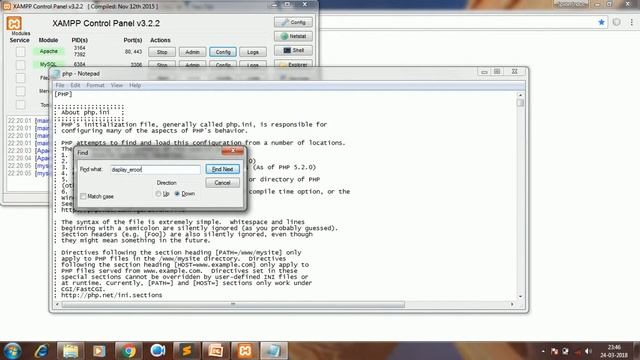Open Apache Config menu
The width and height of the screenshot is (640, 360).
click(223, 52)
